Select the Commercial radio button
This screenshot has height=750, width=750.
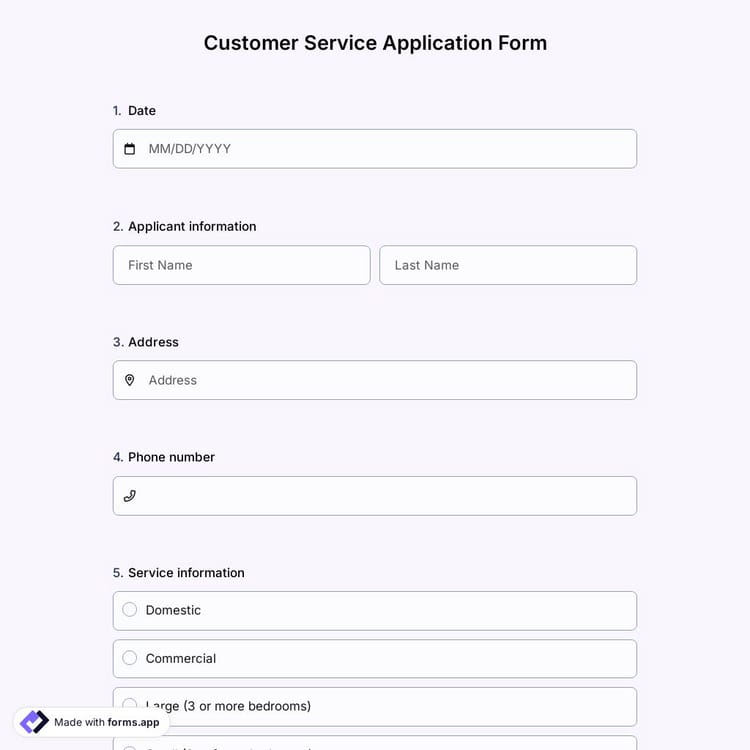point(130,658)
